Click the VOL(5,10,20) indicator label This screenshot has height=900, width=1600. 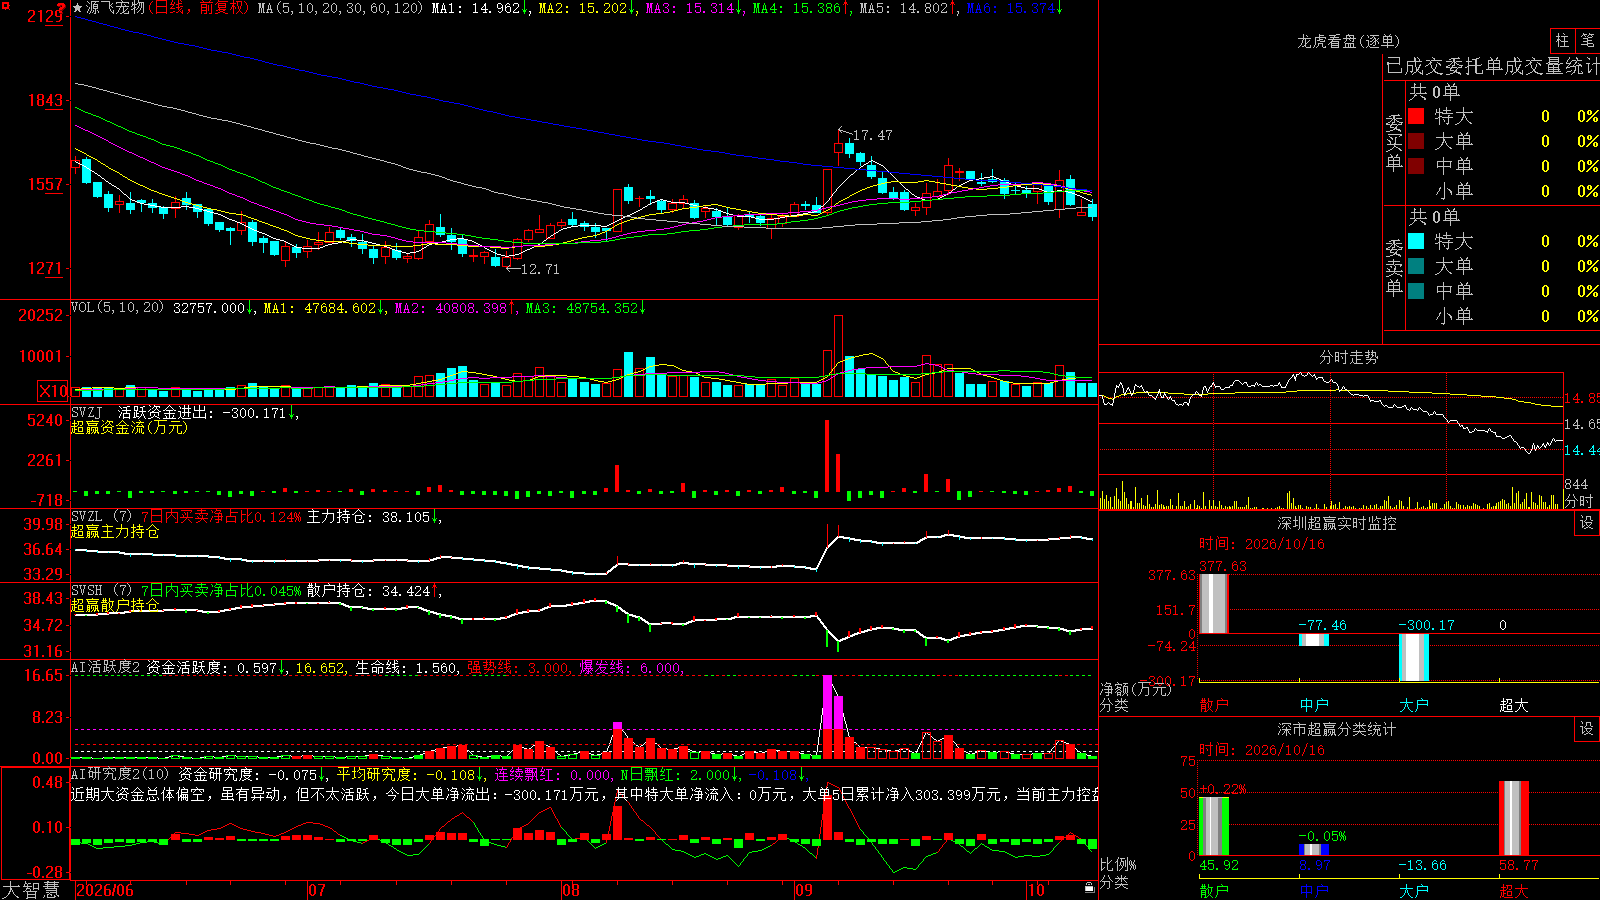pos(117,308)
